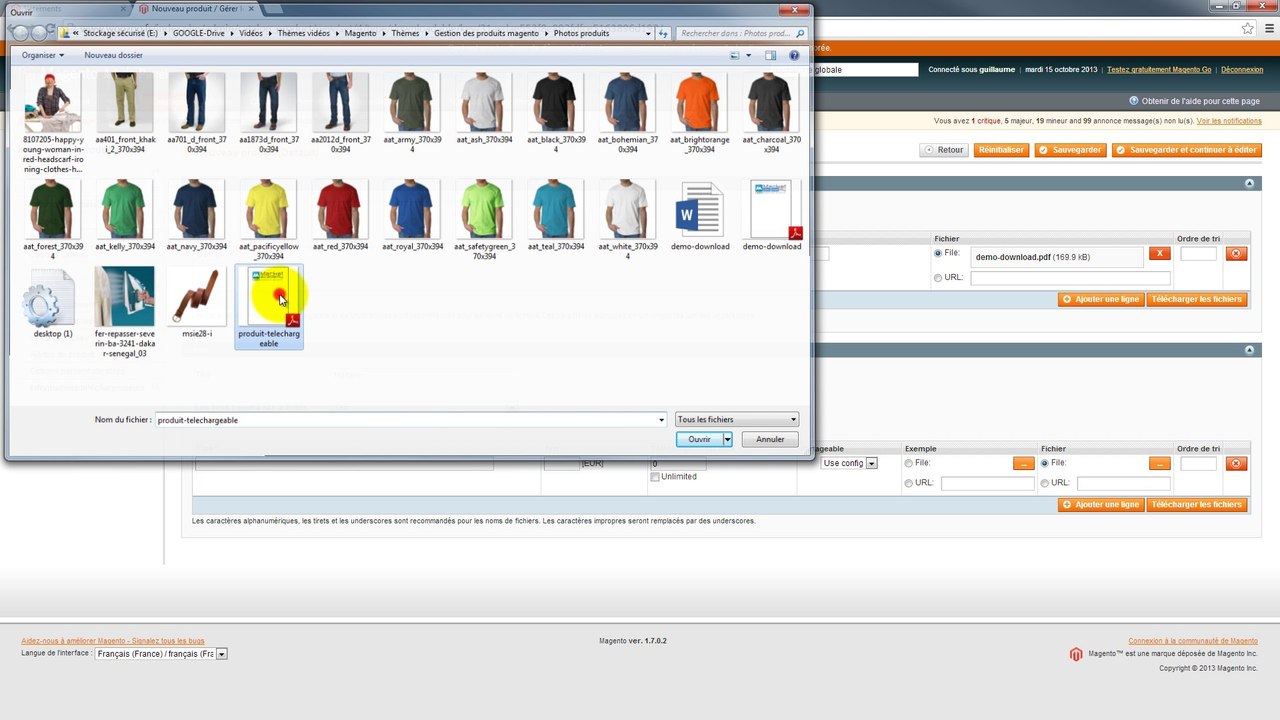Click the Réinitialiser button
This screenshot has width=1280, height=720.
1001,150
